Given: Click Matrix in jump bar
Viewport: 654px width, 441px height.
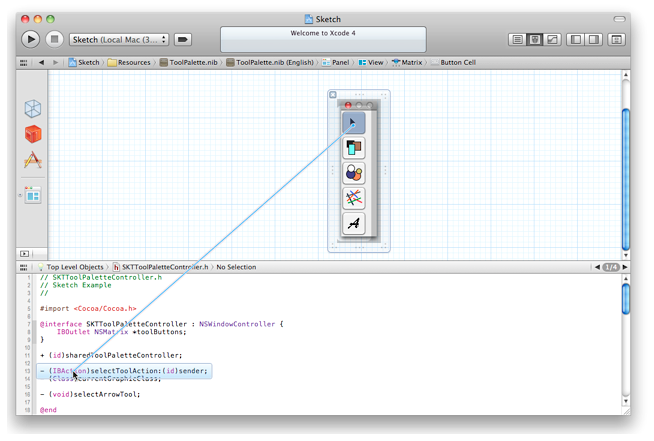Looking at the screenshot, I should tap(407, 63).
